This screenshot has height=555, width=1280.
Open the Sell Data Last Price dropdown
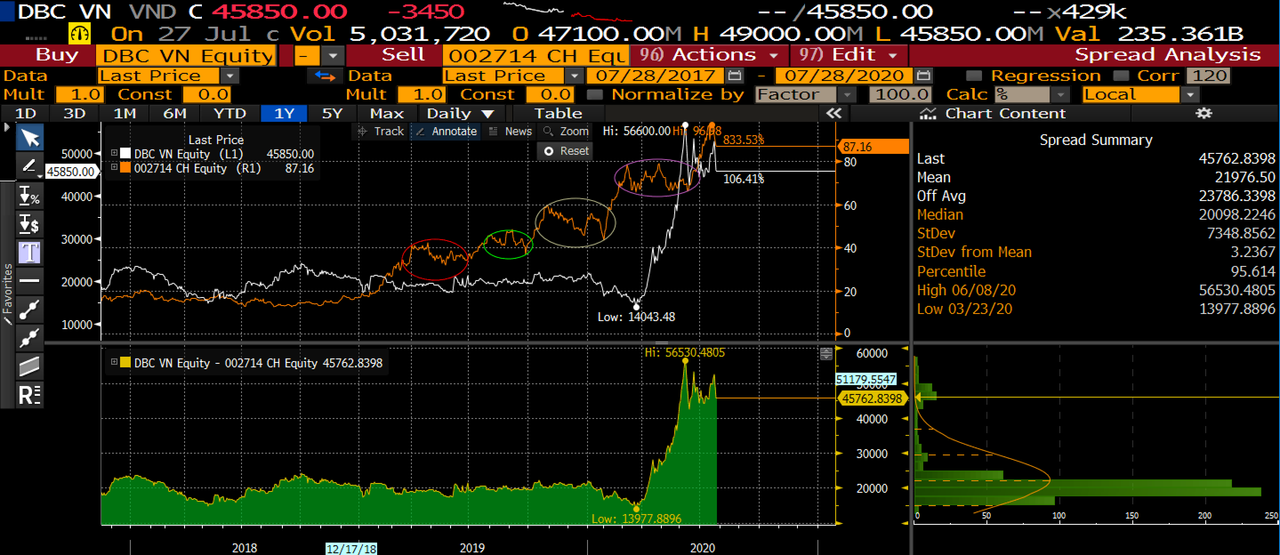pyautogui.click(x=574, y=76)
